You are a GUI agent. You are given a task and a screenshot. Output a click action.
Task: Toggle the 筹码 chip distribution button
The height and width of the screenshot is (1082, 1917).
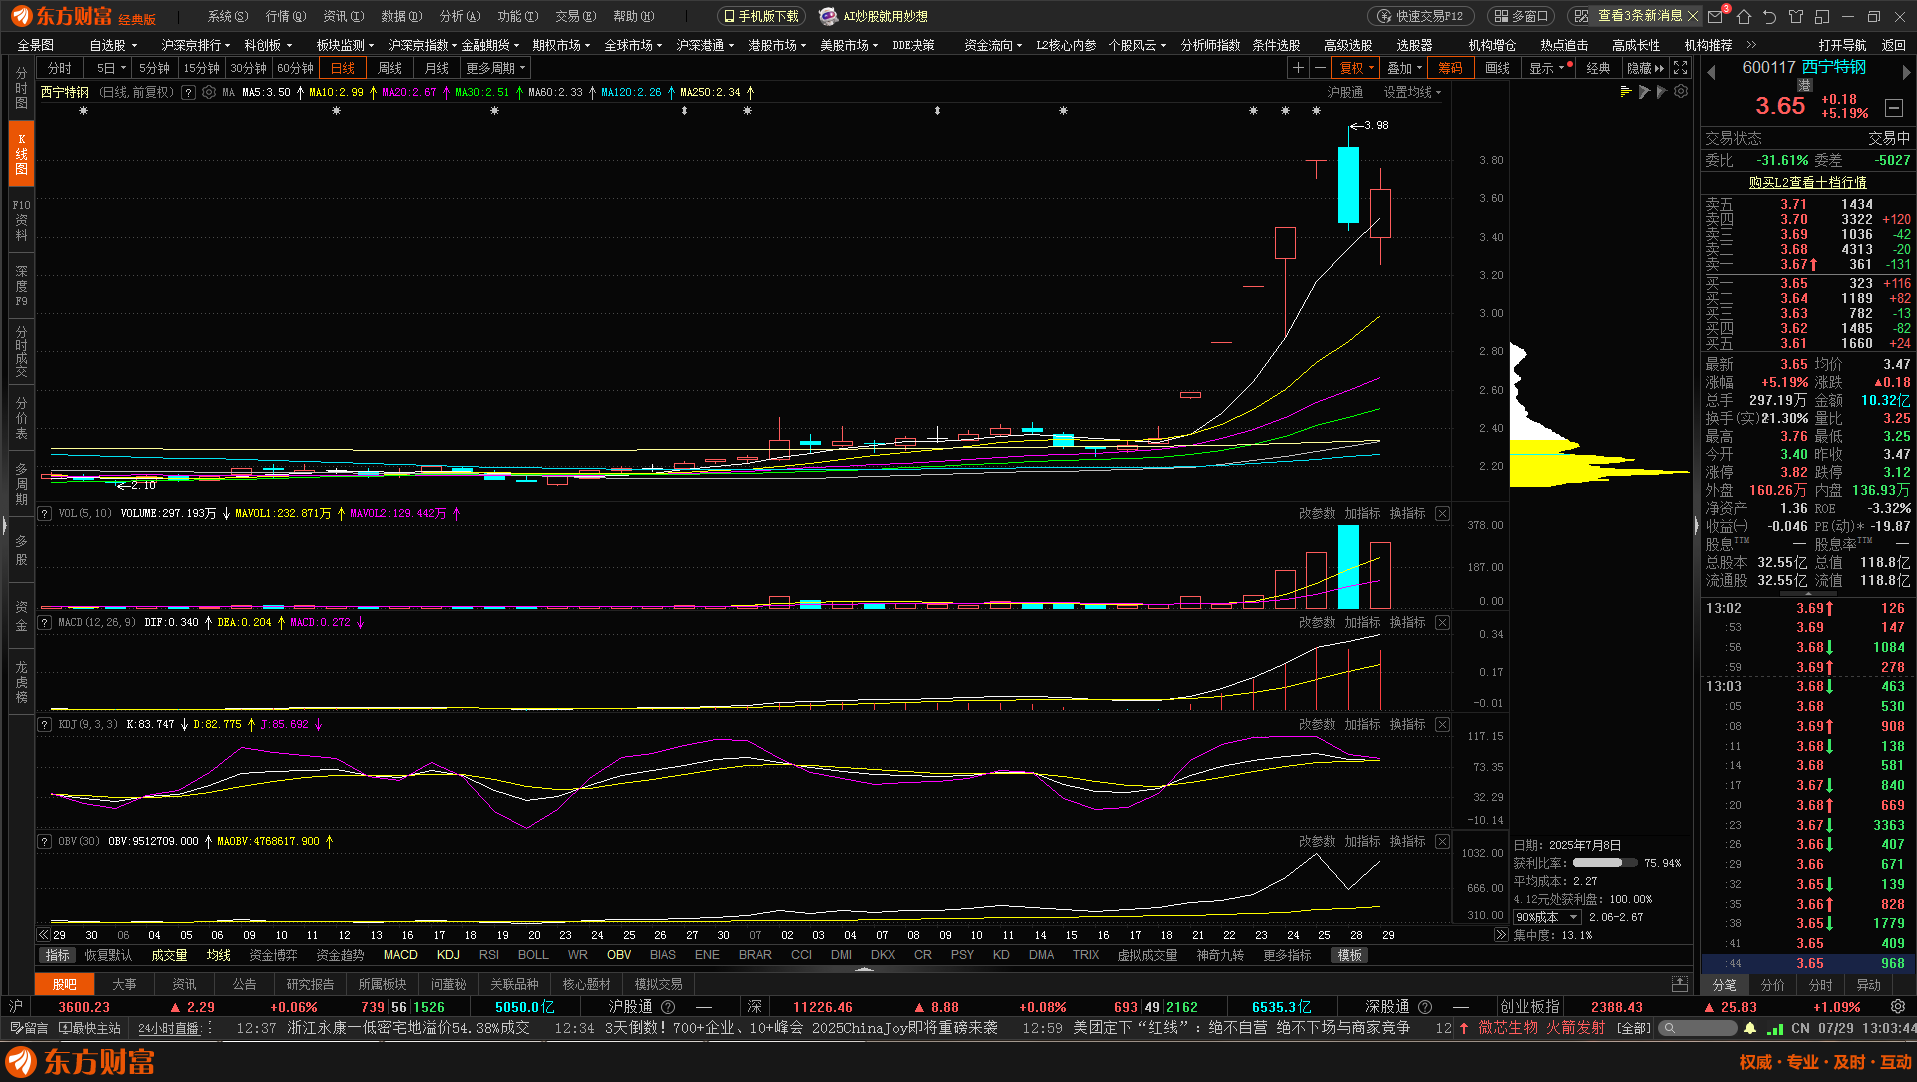[1450, 68]
